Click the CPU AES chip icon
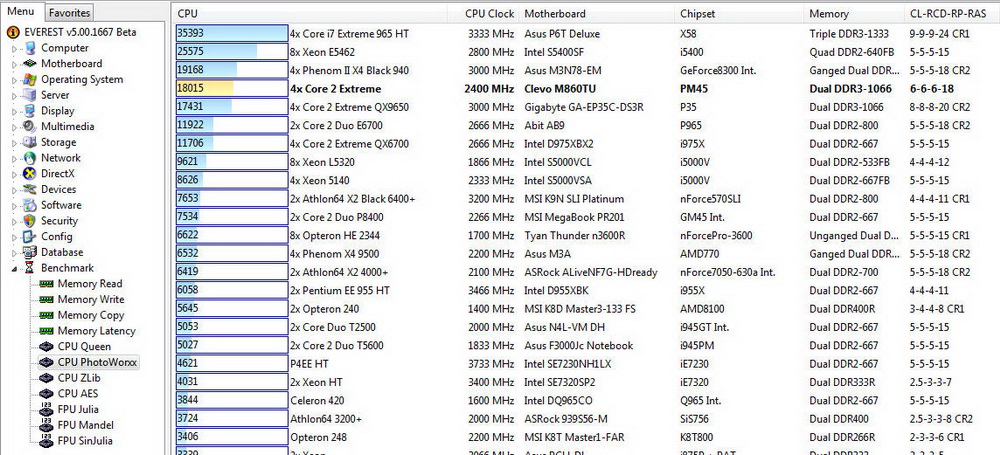 click(46, 394)
